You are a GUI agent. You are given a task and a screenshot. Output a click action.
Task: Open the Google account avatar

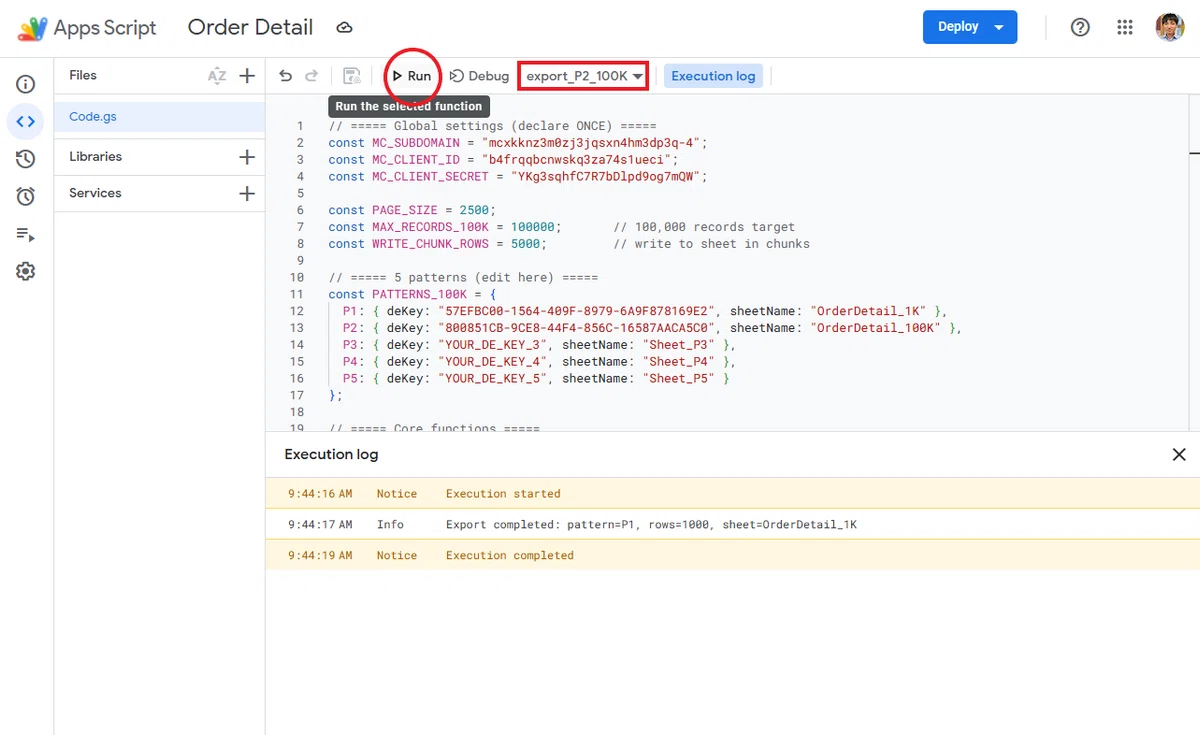point(1170,28)
